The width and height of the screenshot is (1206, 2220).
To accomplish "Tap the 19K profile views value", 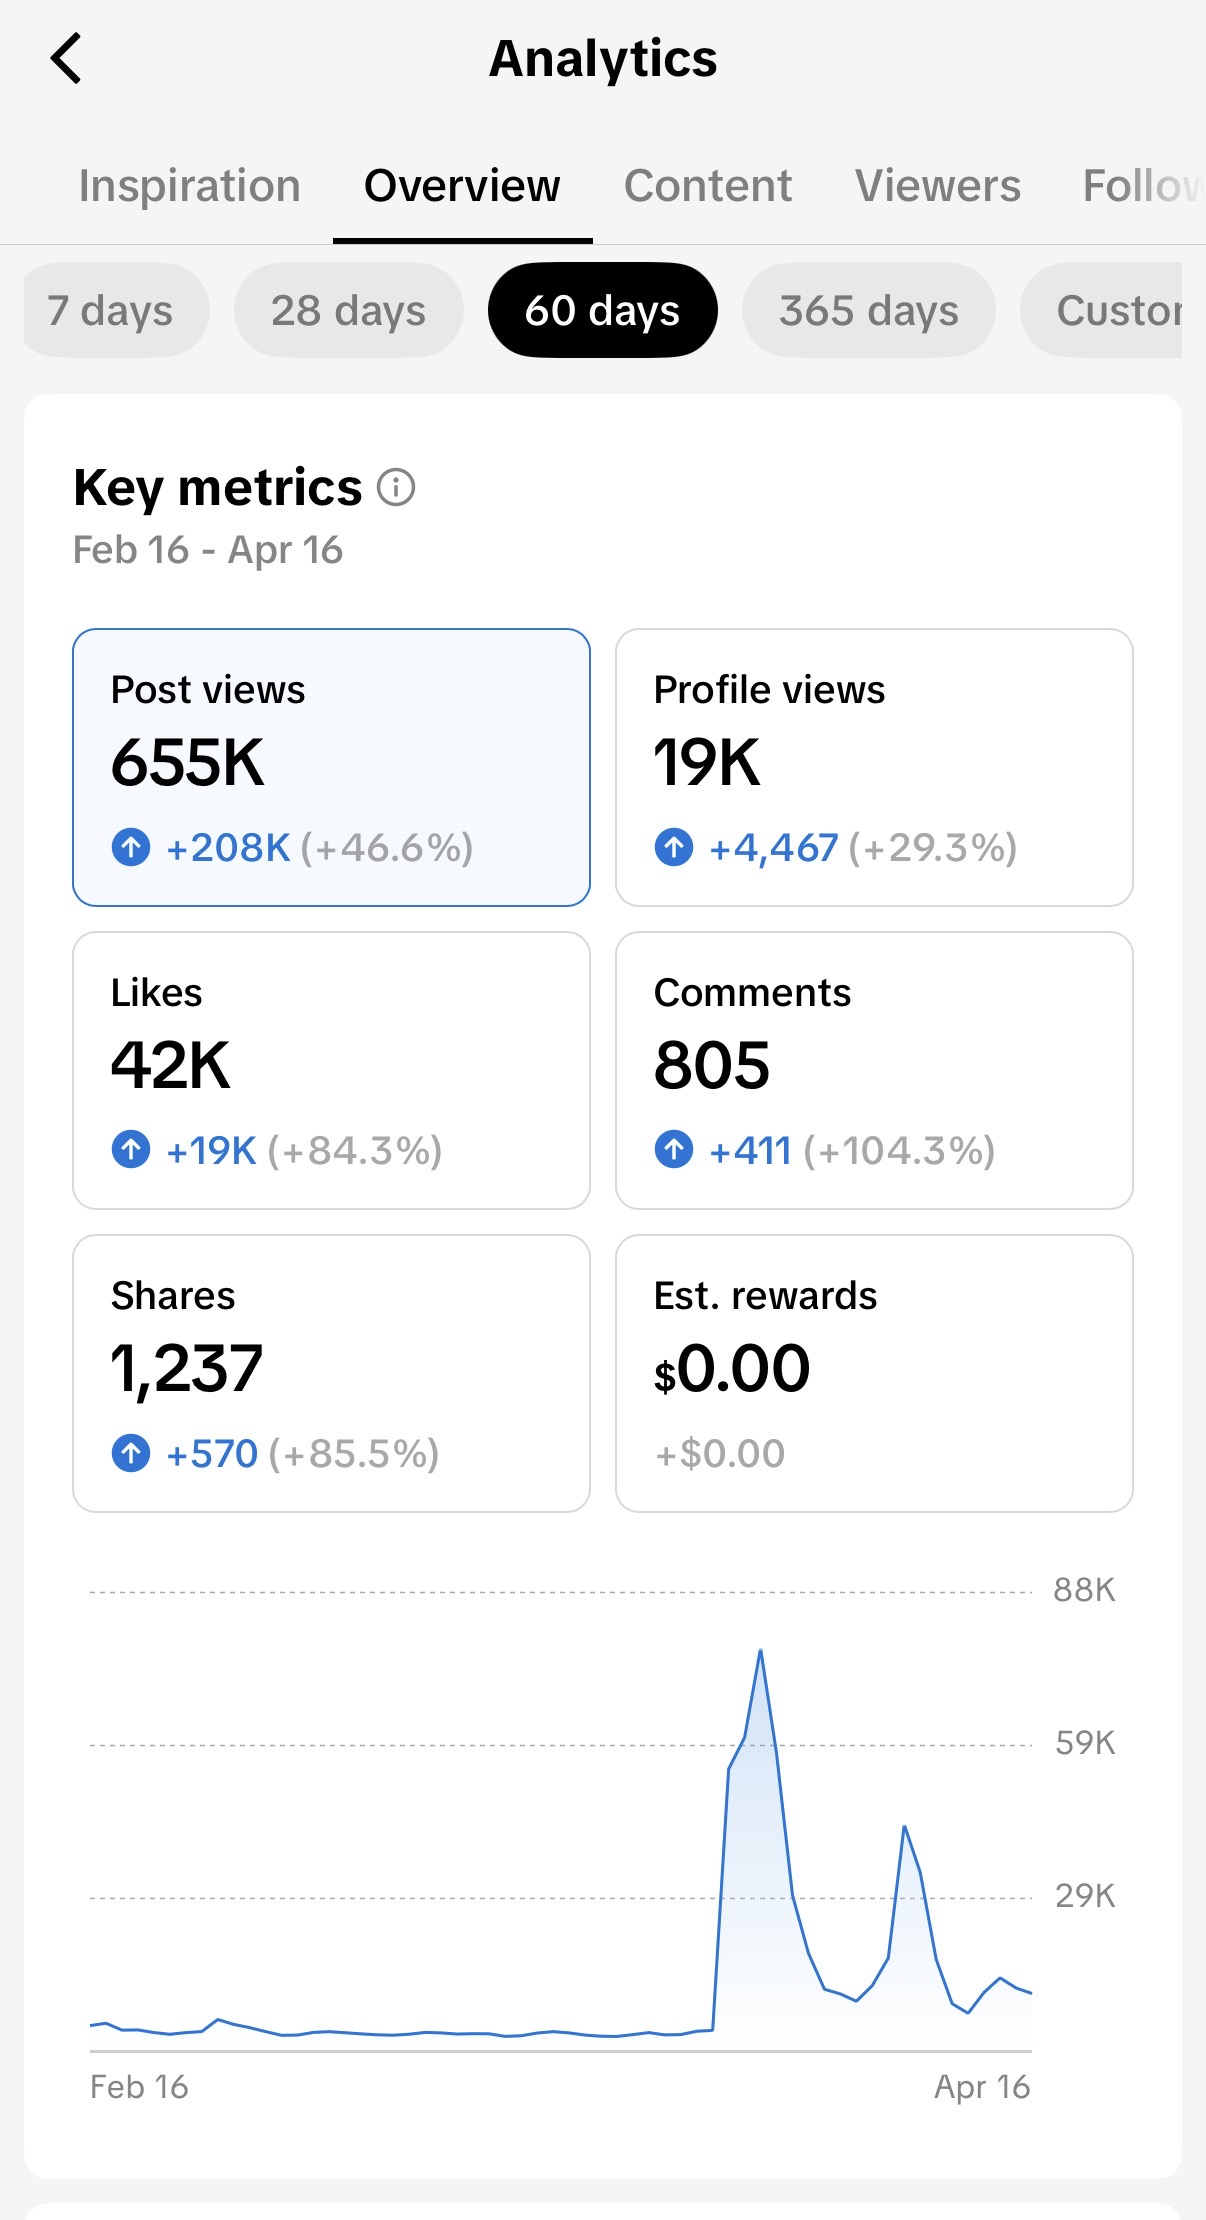I will click(707, 762).
